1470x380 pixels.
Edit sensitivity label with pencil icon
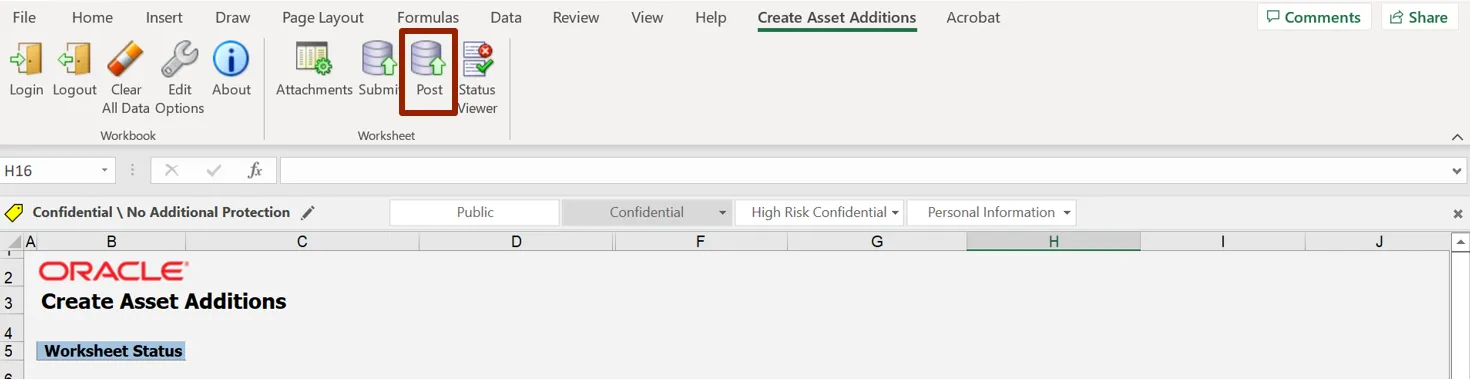click(308, 213)
